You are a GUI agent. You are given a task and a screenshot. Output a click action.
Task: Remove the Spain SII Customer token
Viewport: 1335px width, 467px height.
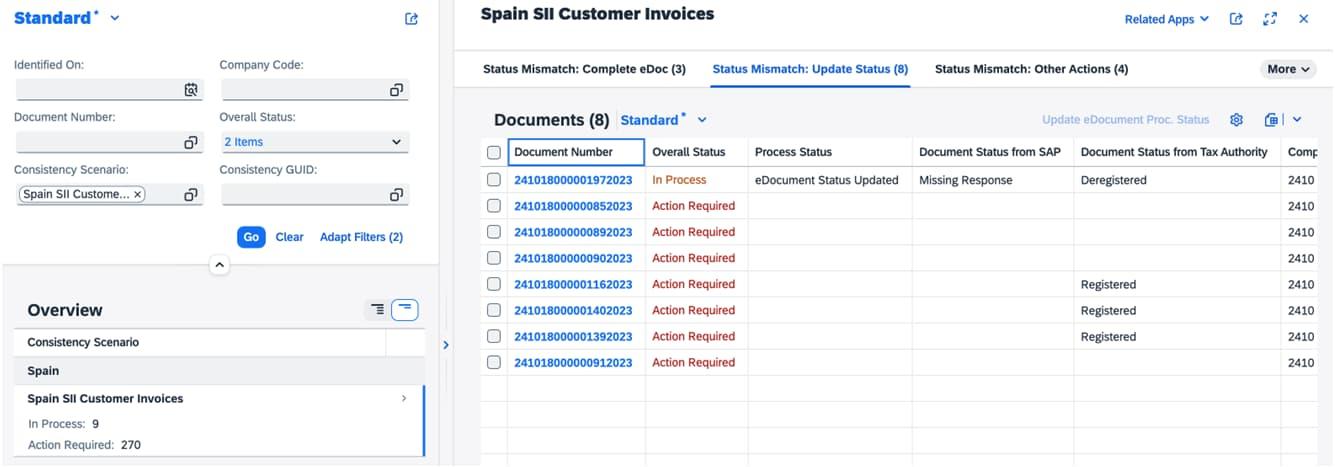[138, 194]
